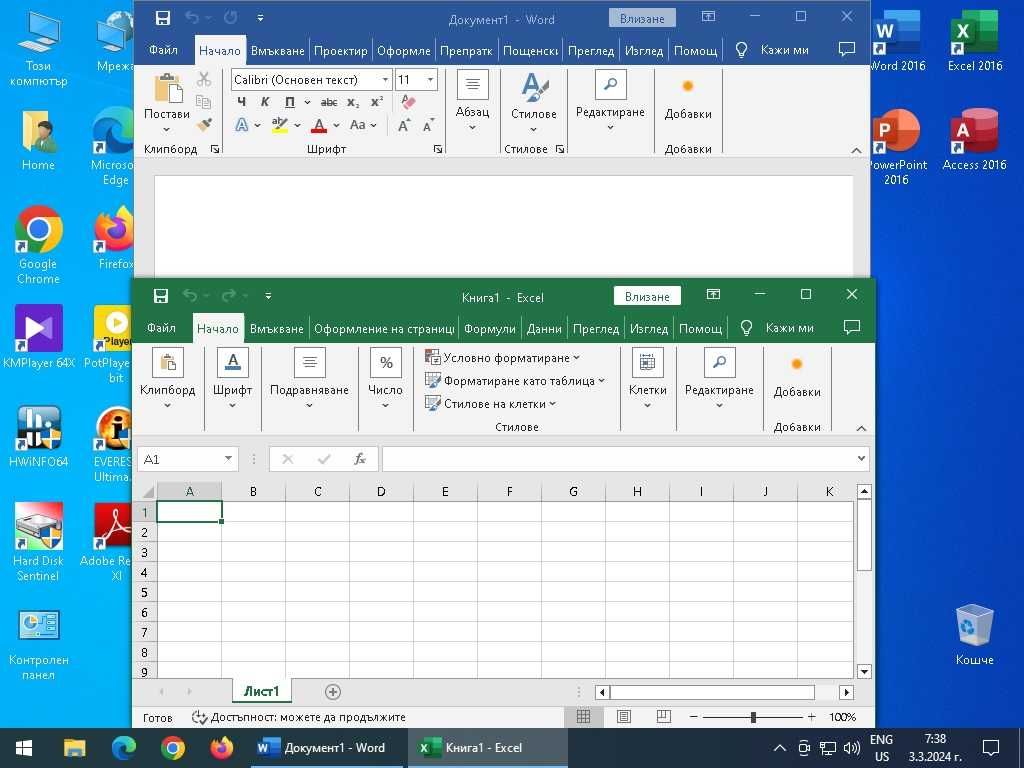1024x768 pixels.
Task: Click the accessibility checker icon in Excel status bar
Action: tap(199, 717)
